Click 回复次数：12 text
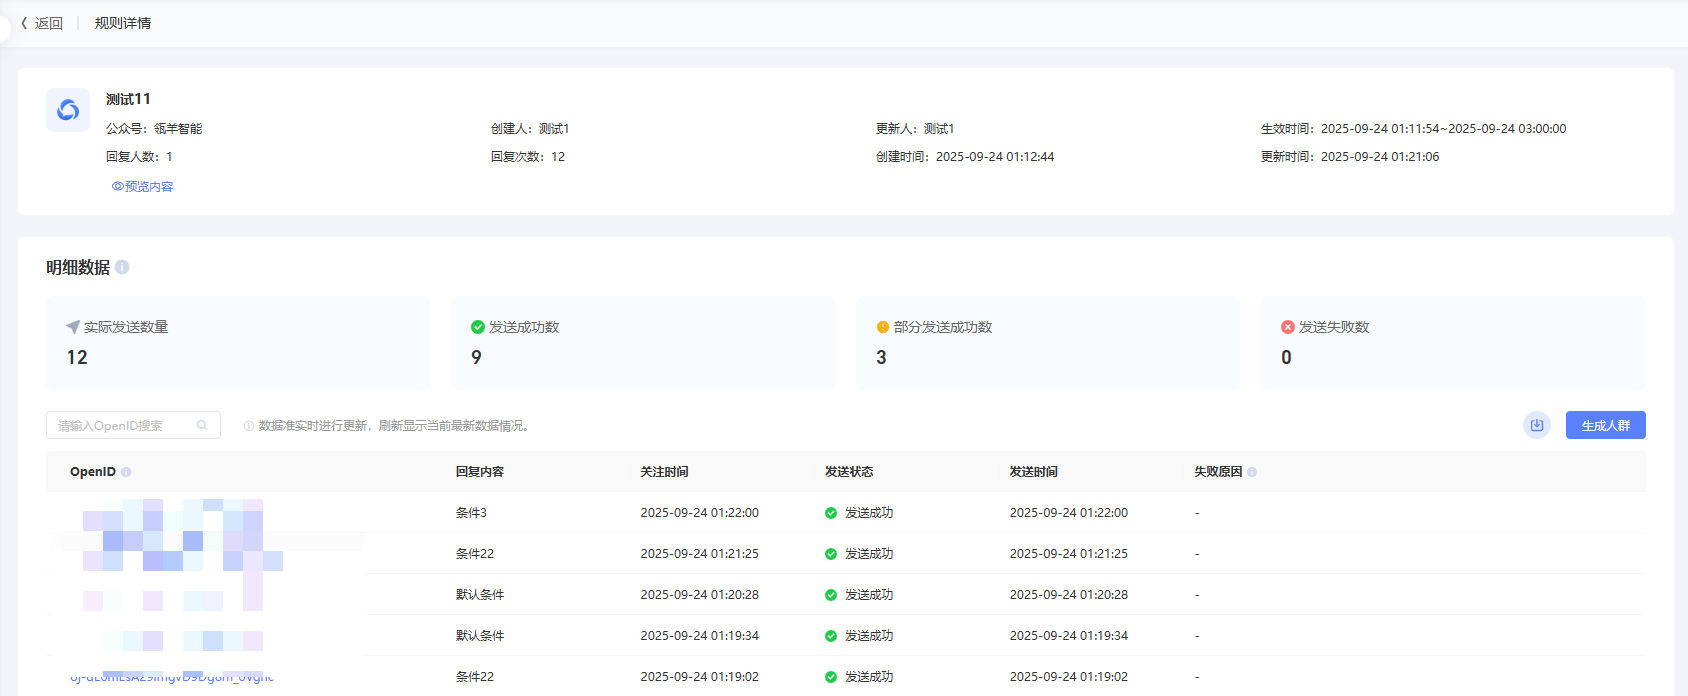The image size is (1688, 696). point(528,157)
